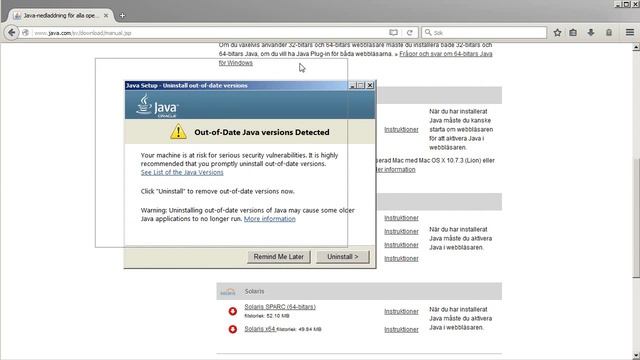
Task: Click the Java Oracle logo in dialog
Action: (x=157, y=106)
